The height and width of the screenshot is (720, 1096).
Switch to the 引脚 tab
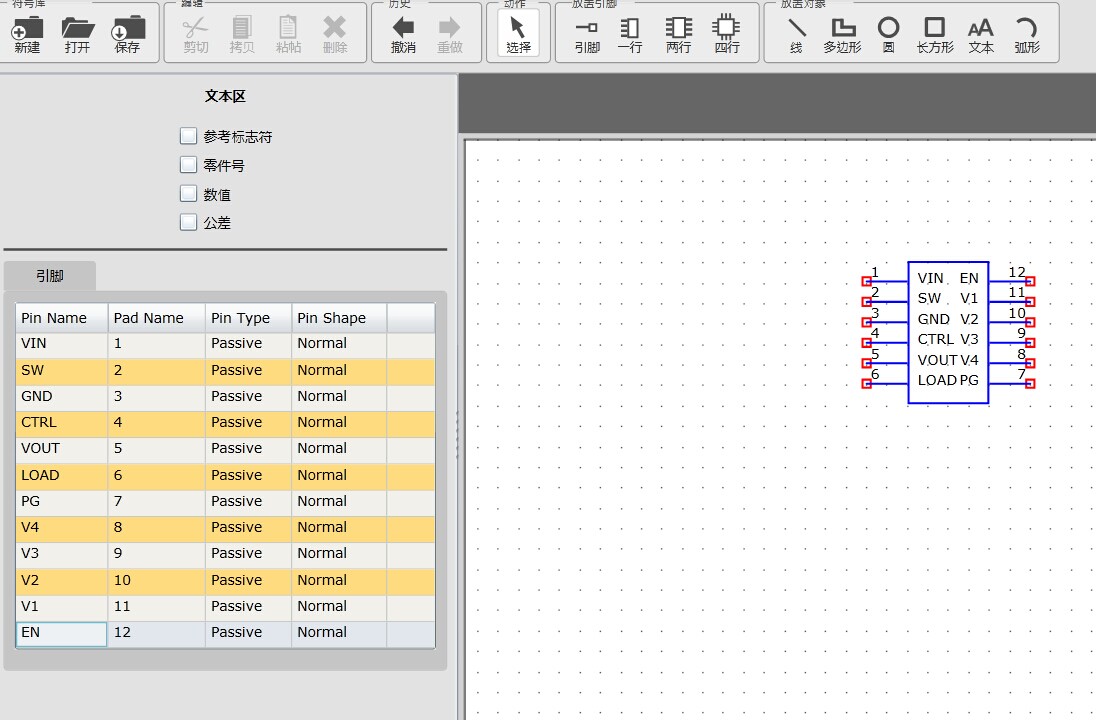pyautogui.click(x=50, y=276)
